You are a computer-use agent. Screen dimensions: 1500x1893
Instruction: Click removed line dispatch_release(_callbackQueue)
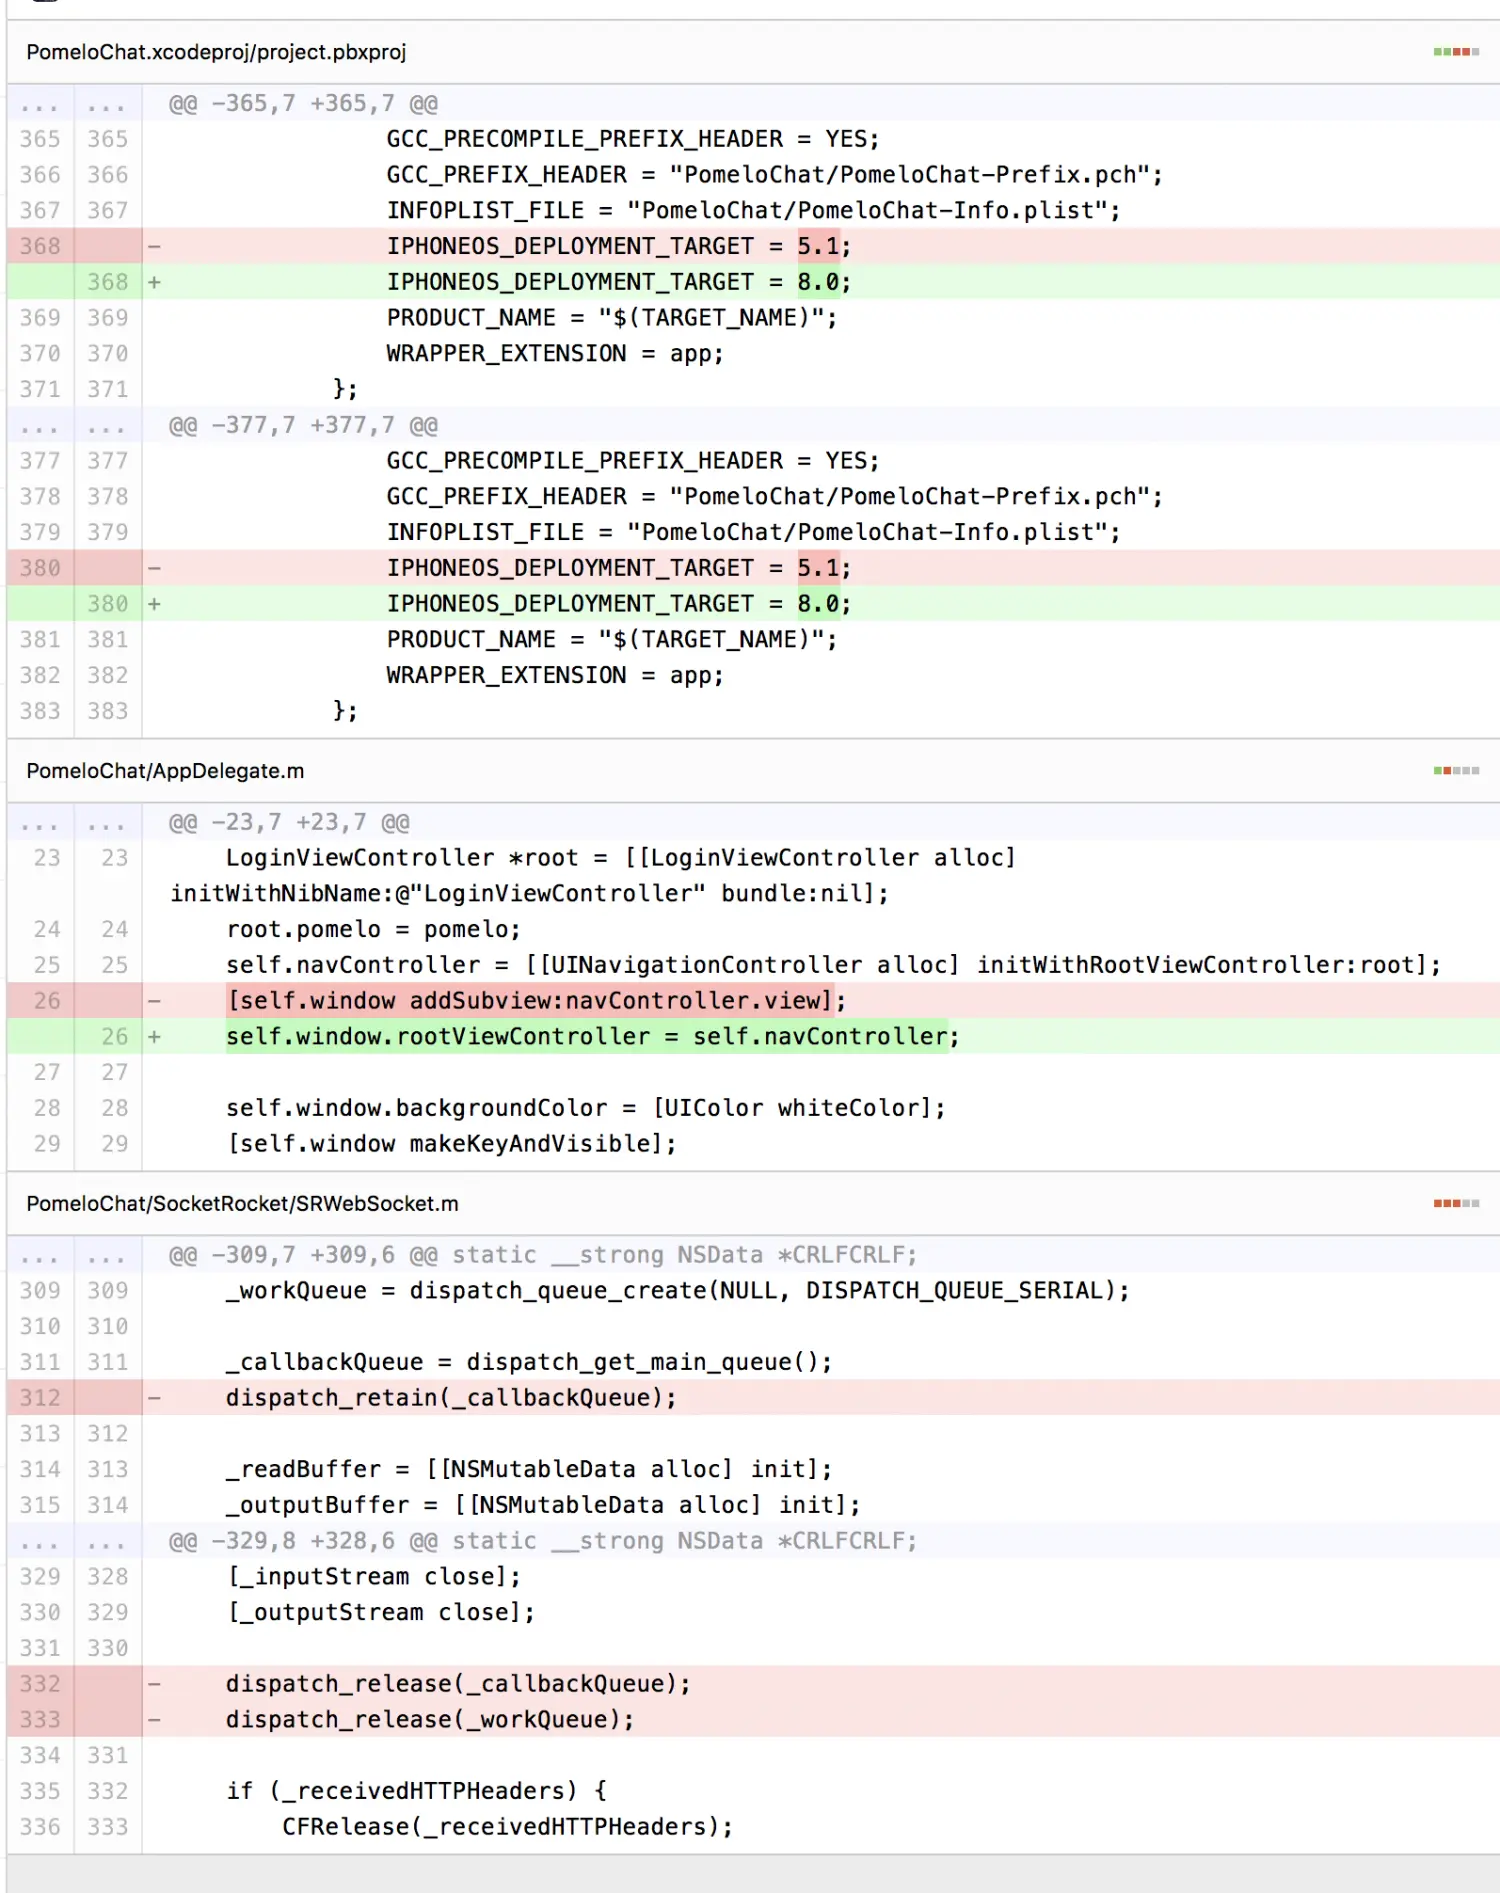pyautogui.click(x=753, y=1684)
